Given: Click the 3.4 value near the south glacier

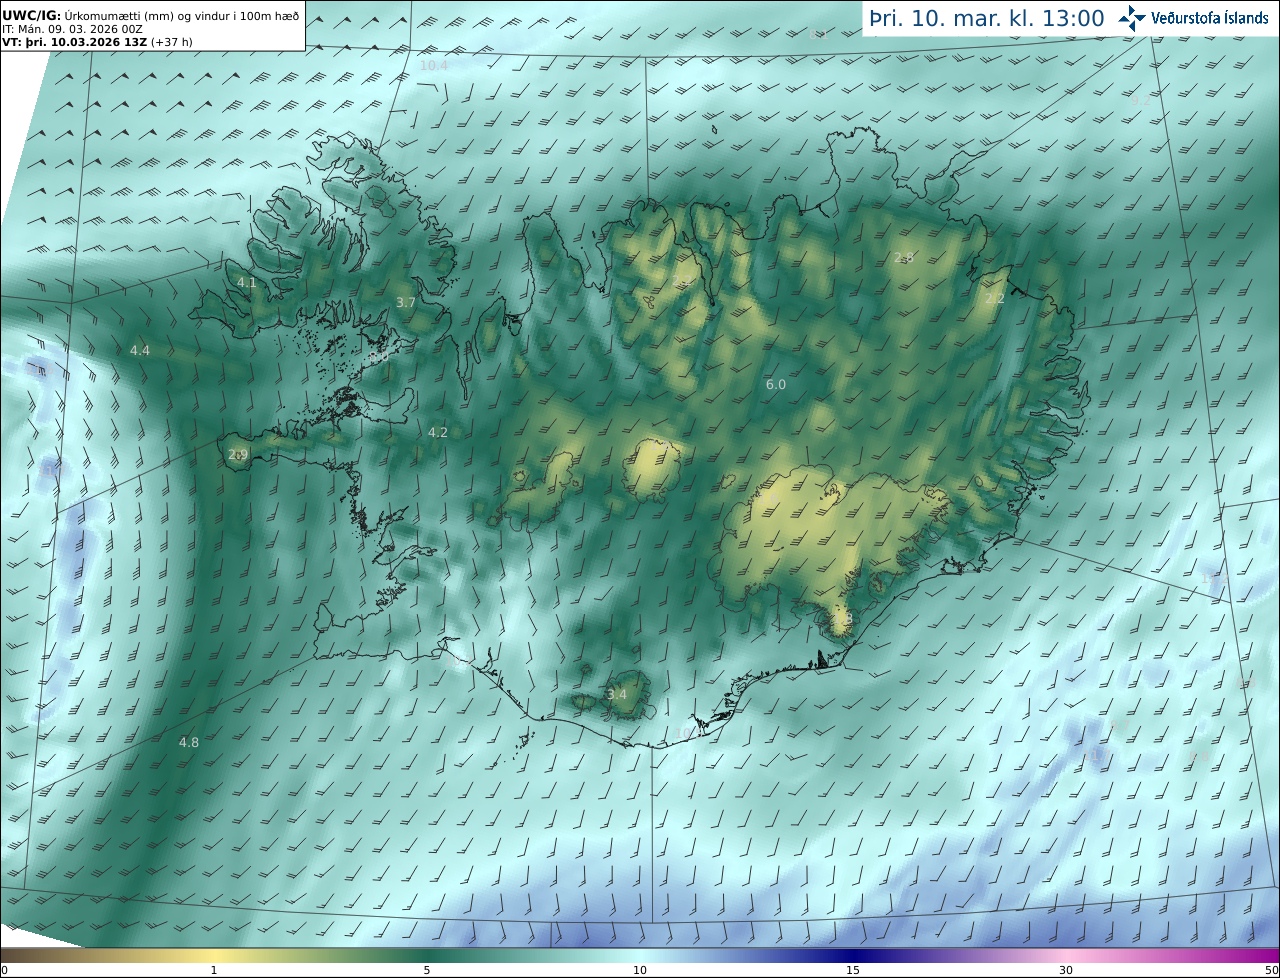Looking at the screenshot, I should pos(617,695).
